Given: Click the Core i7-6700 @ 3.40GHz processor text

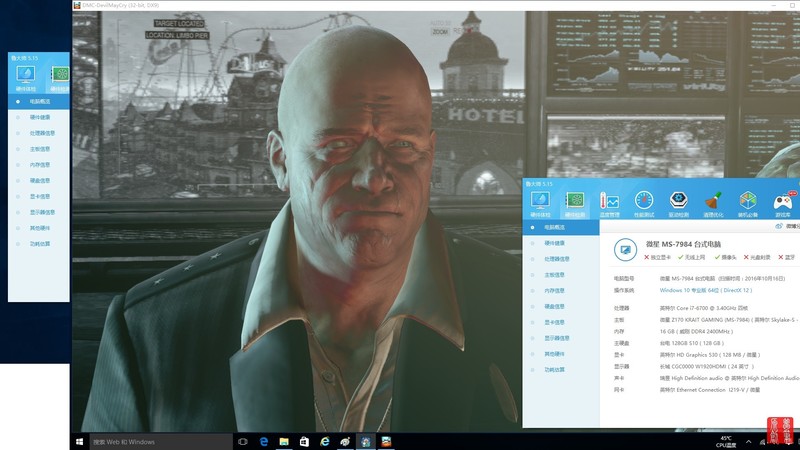Looking at the screenshot, I should [704, 308].
